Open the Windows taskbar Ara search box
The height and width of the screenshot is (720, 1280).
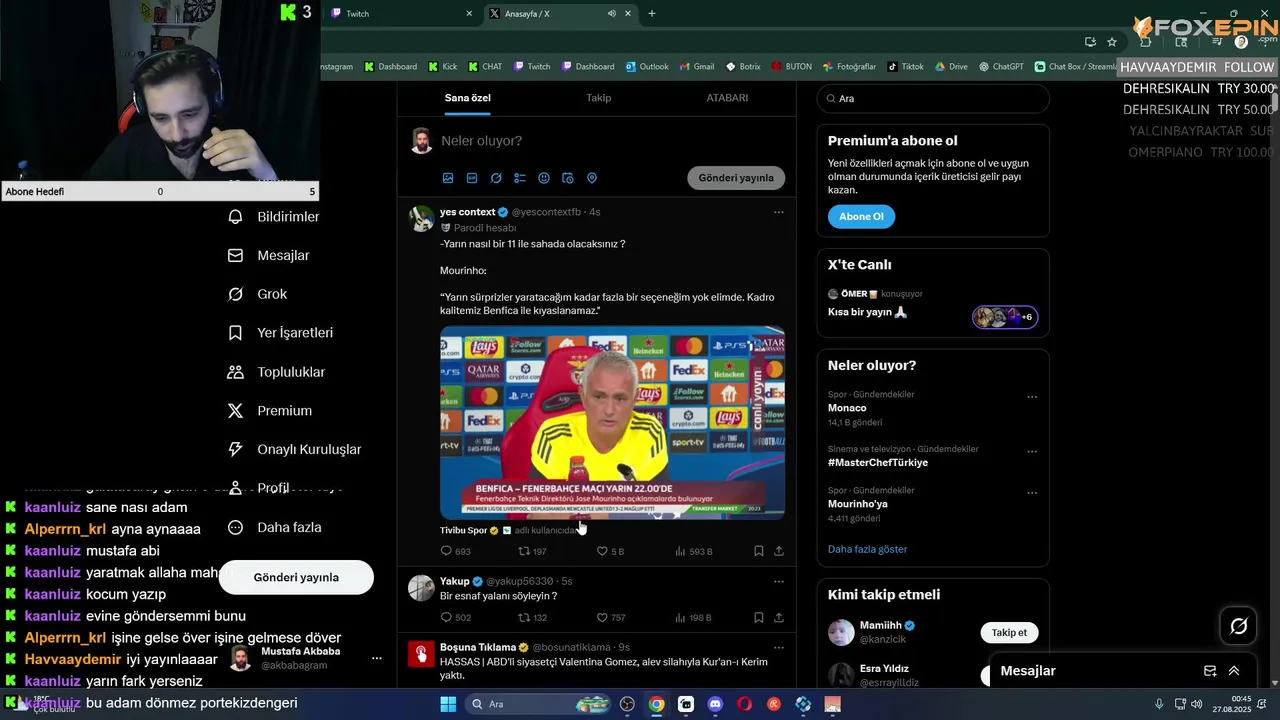click(x=536, y=704)
